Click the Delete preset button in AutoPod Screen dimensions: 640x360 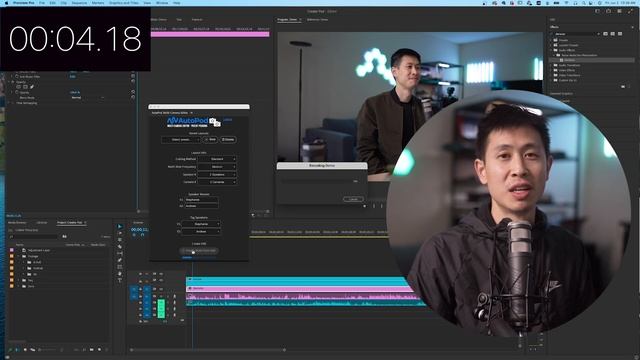click(x=228, y=140)
